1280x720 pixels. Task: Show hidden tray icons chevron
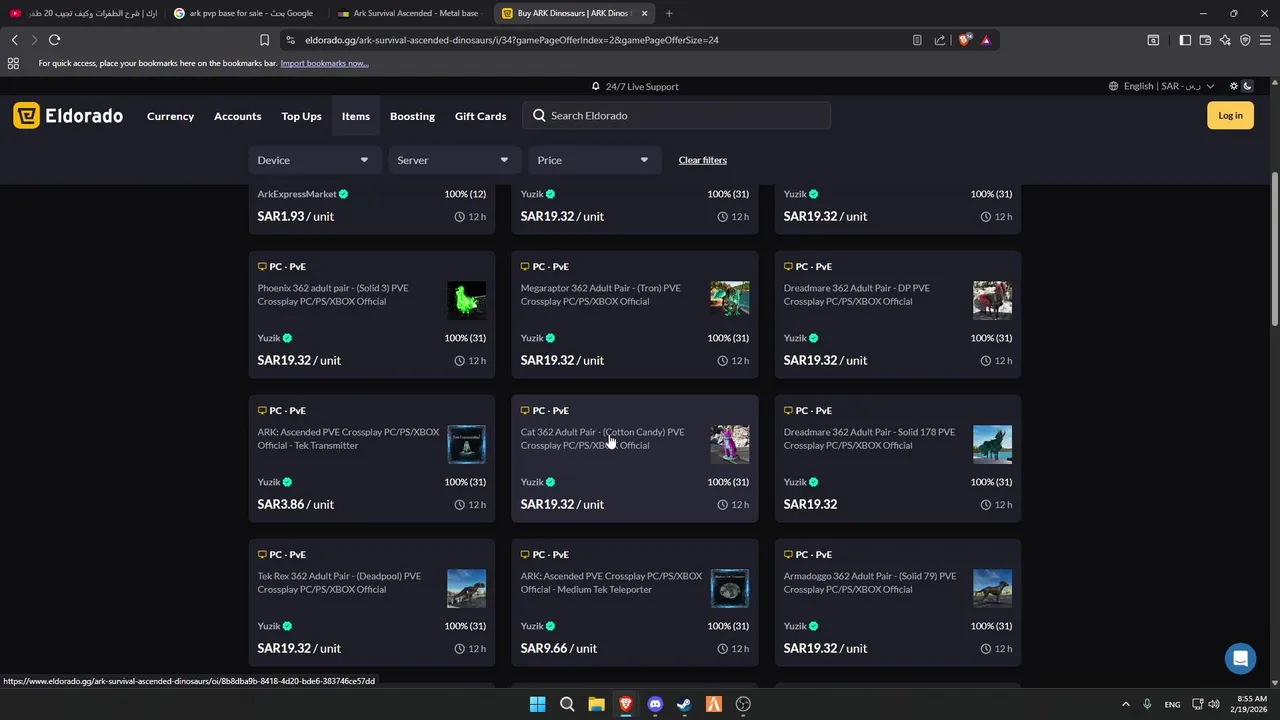click(x=1125, y=704)
